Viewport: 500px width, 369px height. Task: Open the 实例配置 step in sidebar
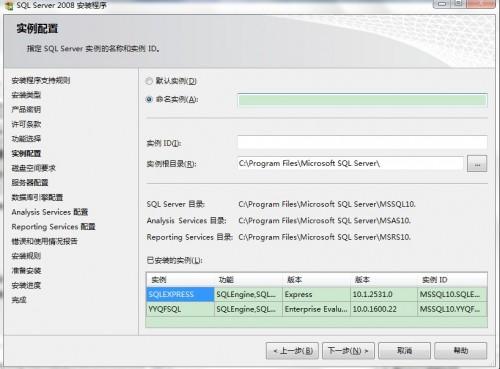point(26,153)
